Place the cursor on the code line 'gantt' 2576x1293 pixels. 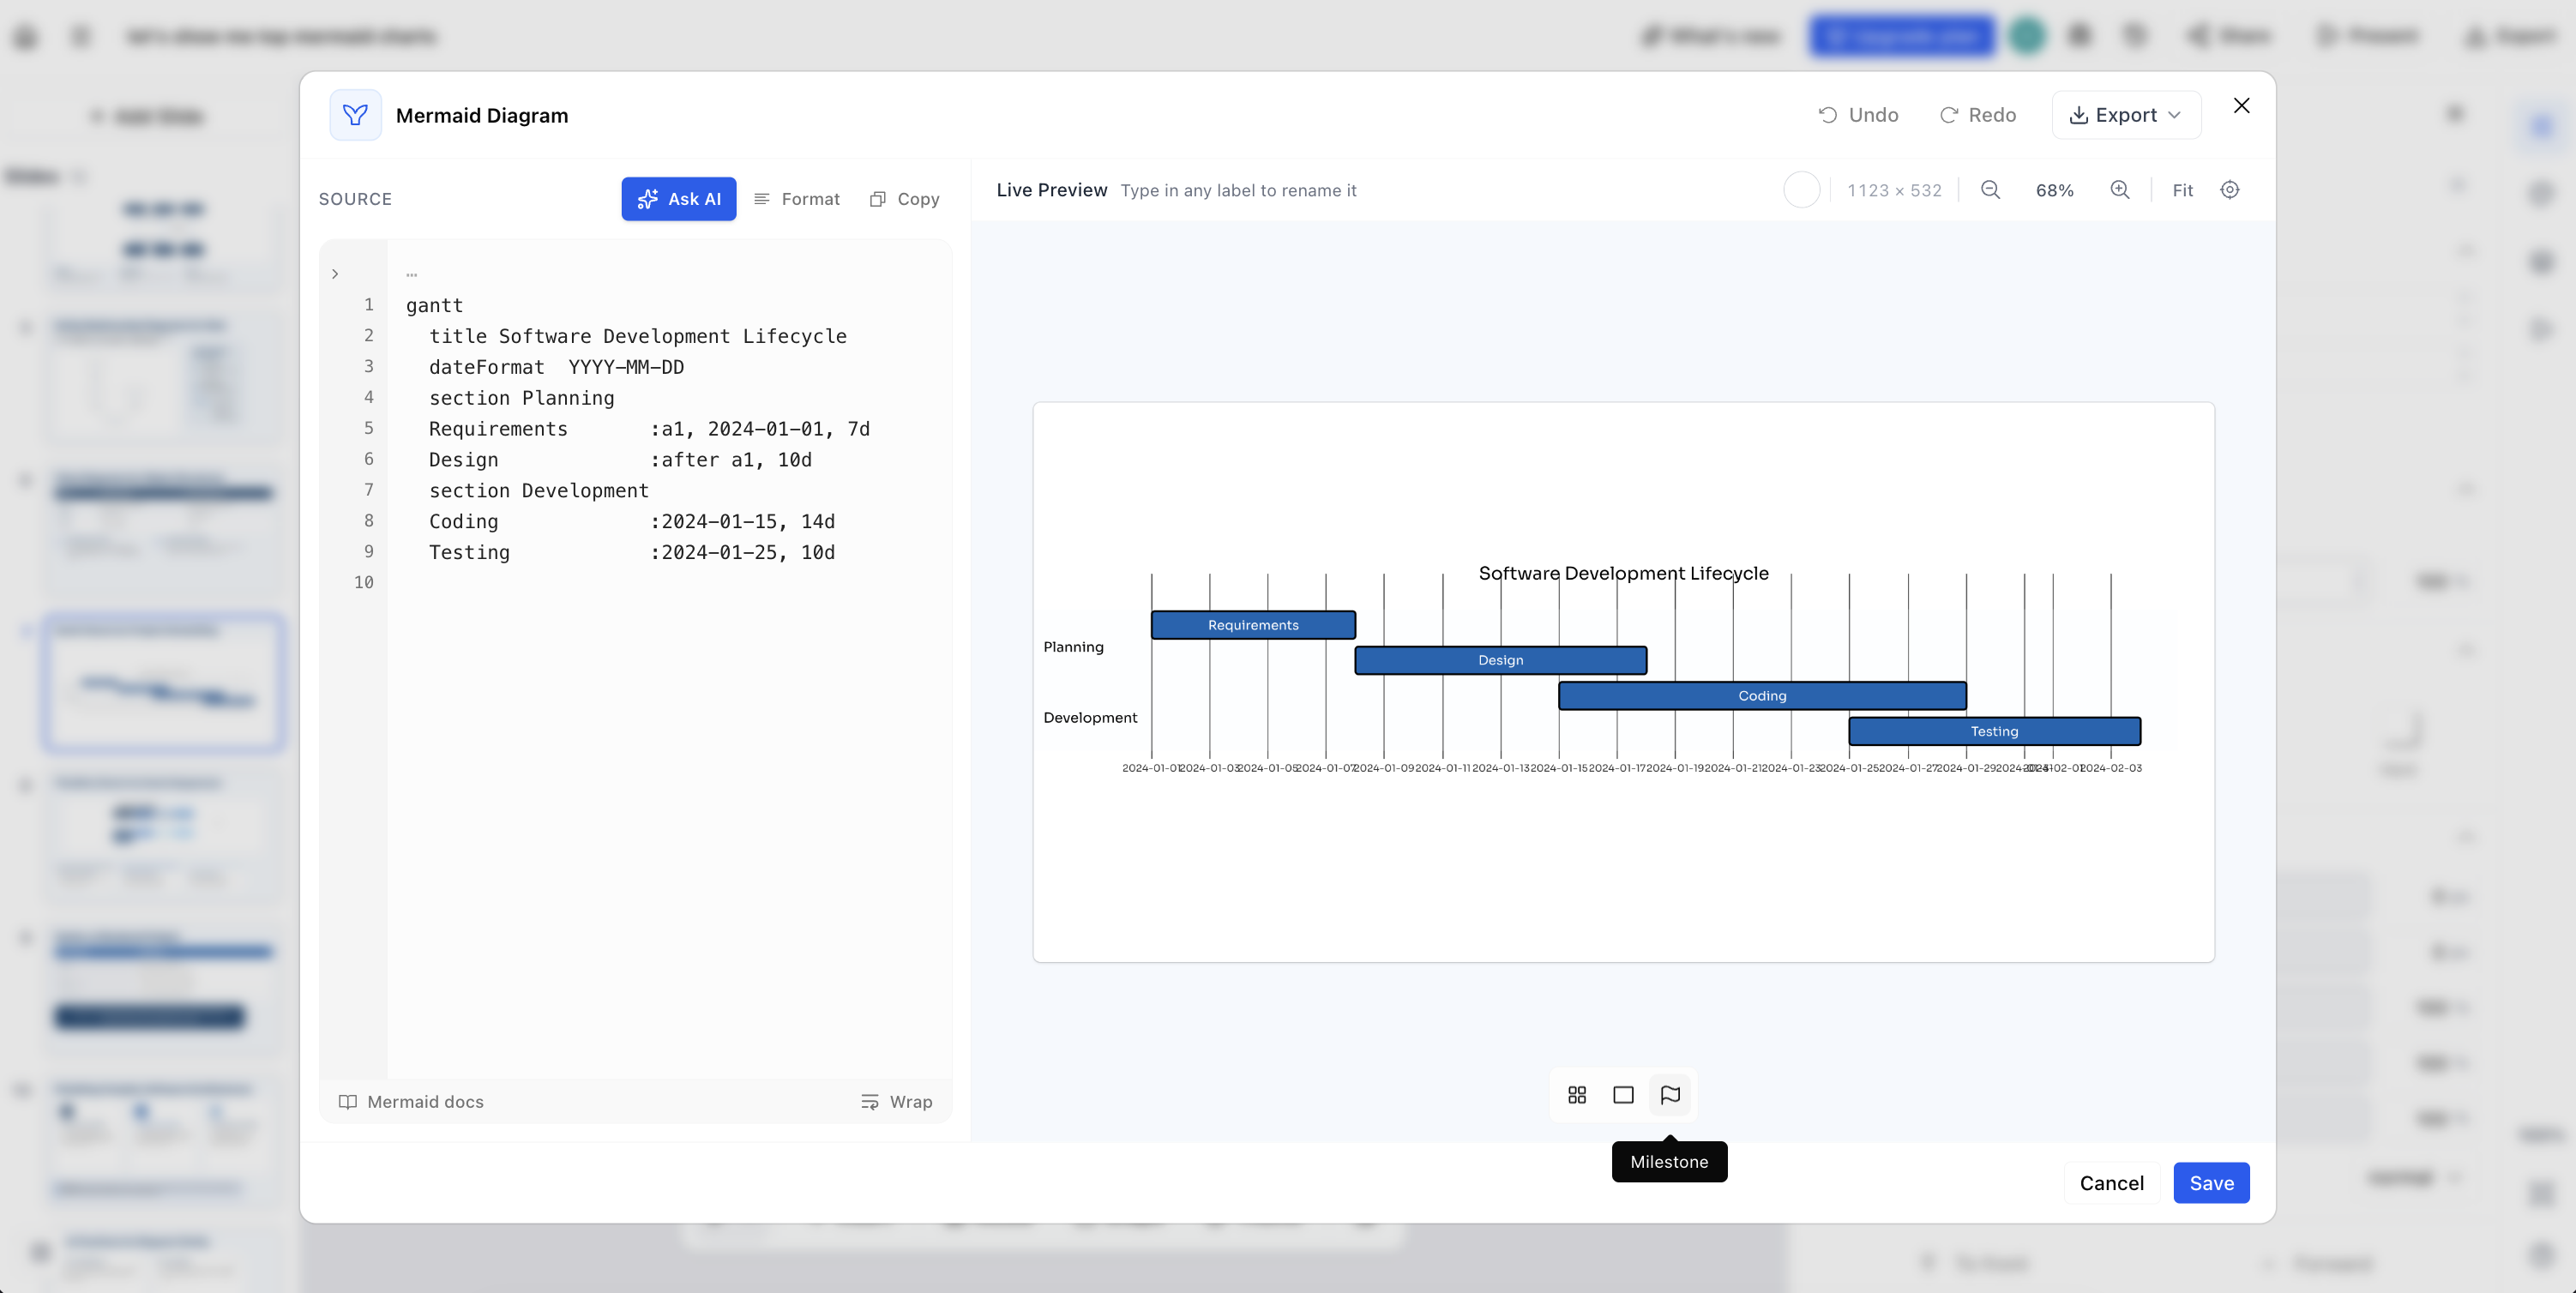(x=435, y=306)
